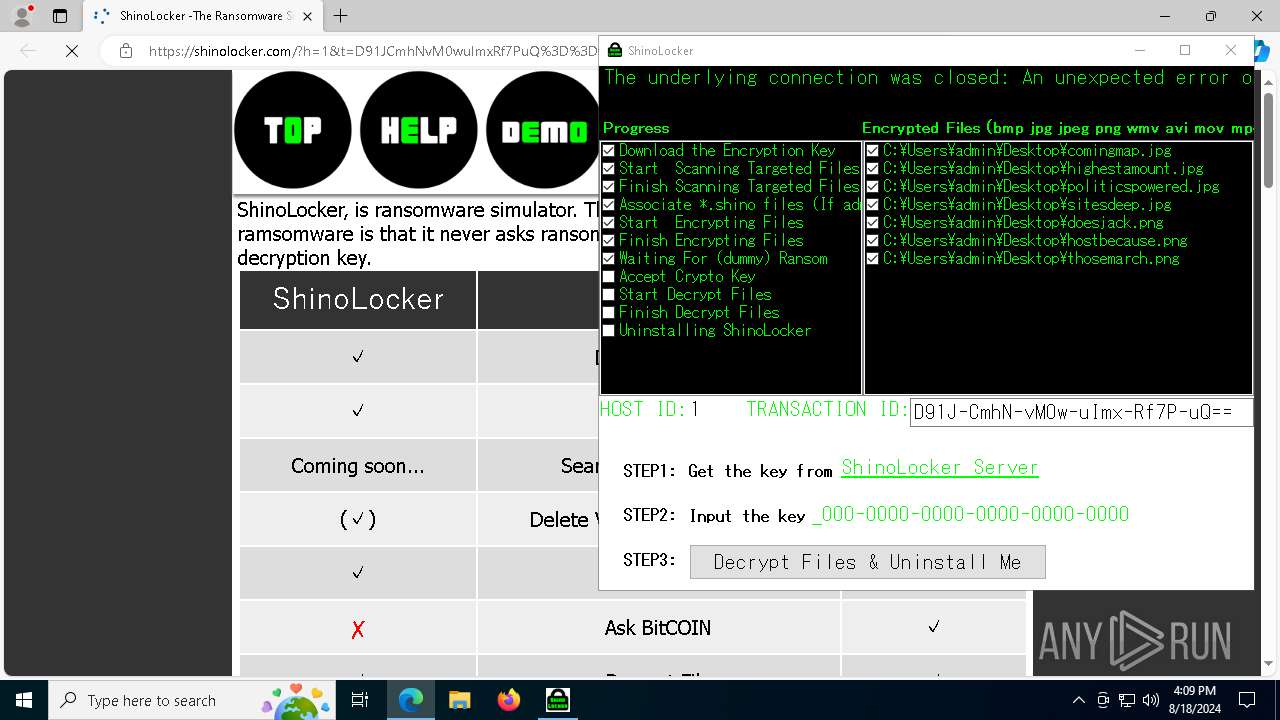
Task: Show hidden system tray icons
Action: point(1078,700)
